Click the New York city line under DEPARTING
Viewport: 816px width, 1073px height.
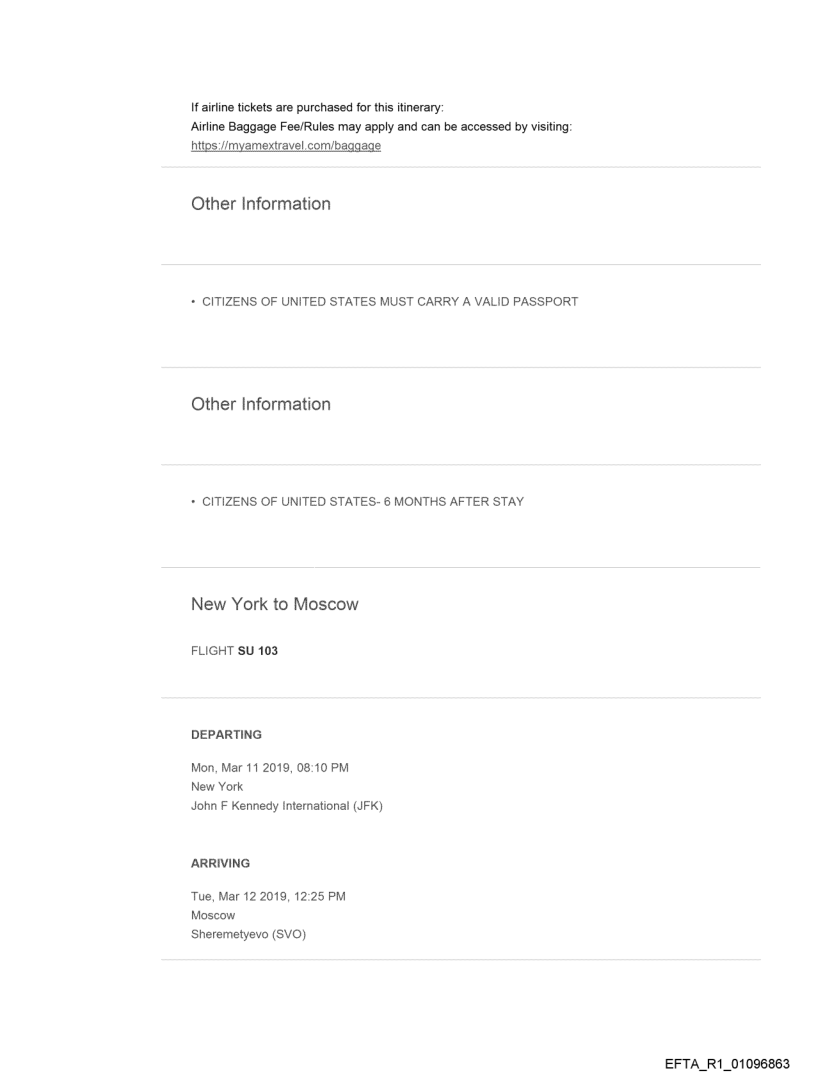point(217,787)
